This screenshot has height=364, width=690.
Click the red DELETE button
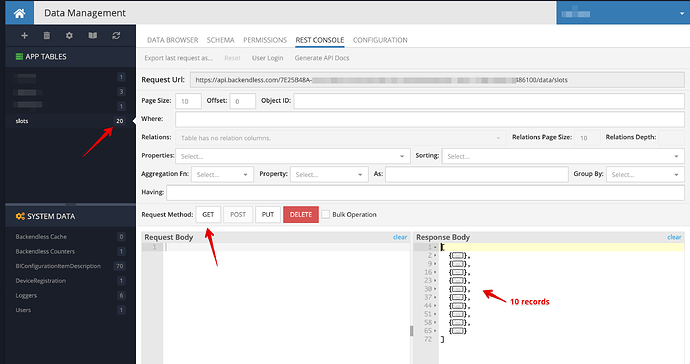pos(301,214)
